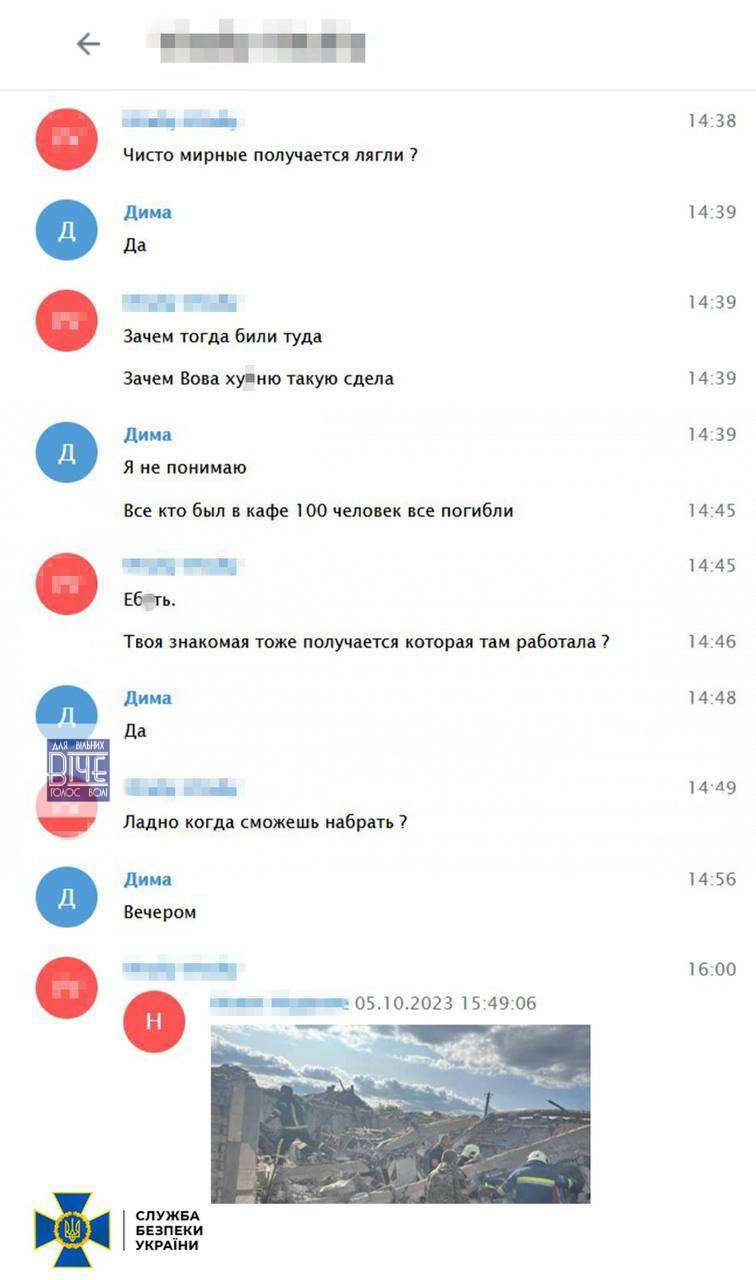Click the SBU emblem logo at the bottom
The height and width of the screenshot is (1280, 756).
pos(72,1229)
